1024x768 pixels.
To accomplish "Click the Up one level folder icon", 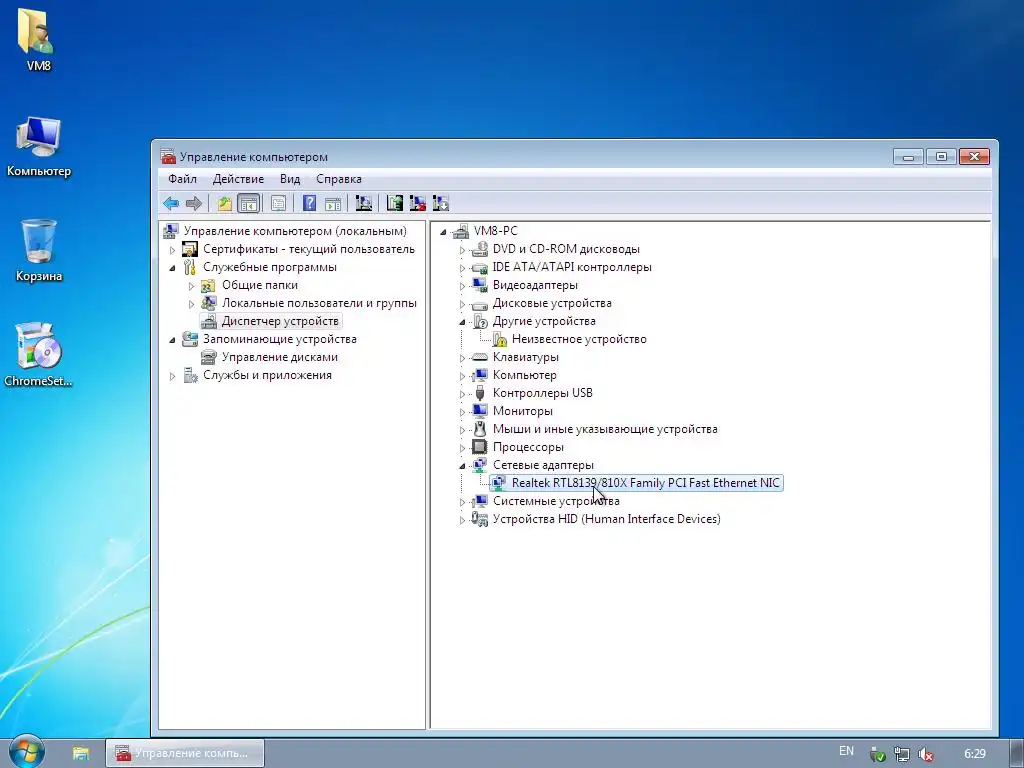I will point(225,203).
